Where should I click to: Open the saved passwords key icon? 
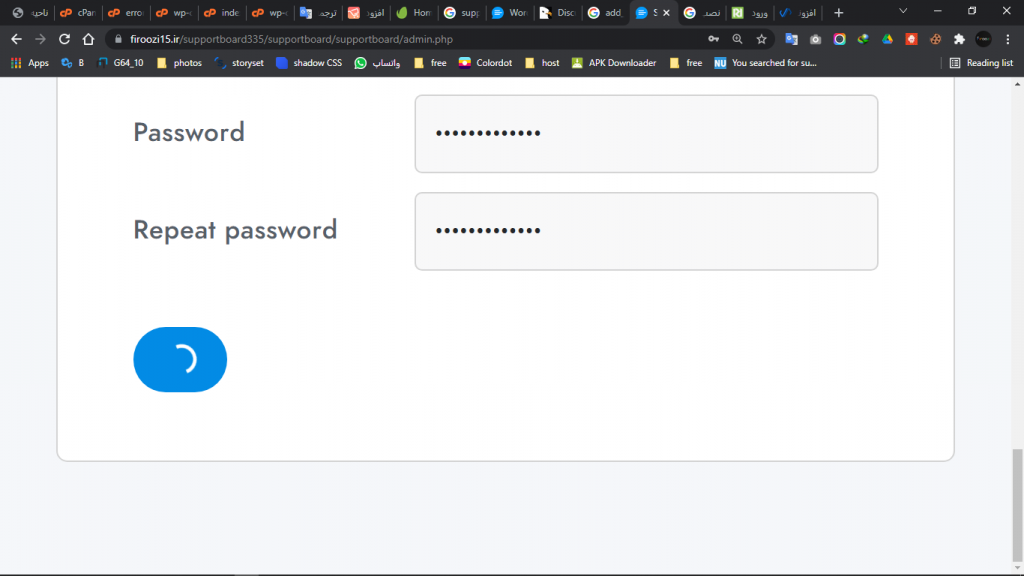713,39
